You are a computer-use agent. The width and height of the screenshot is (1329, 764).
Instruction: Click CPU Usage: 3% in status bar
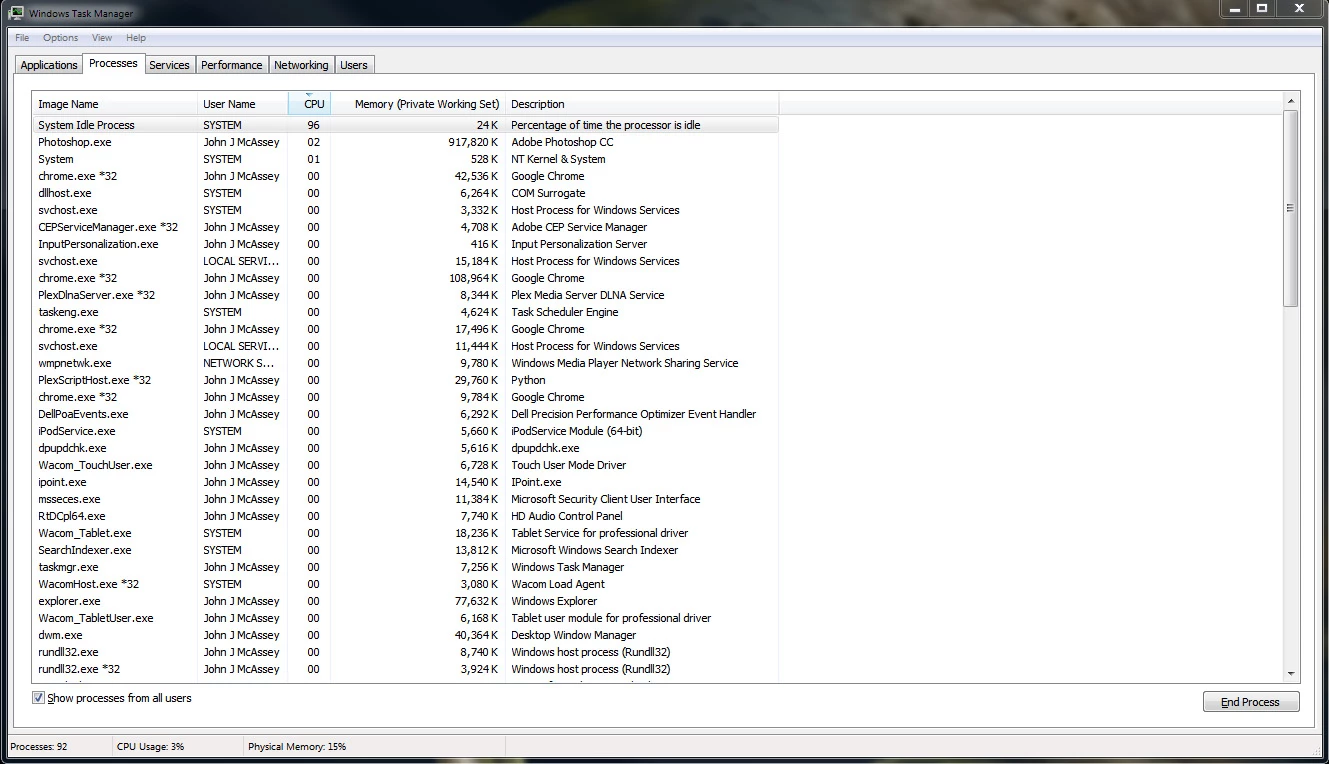pos(150,746)
